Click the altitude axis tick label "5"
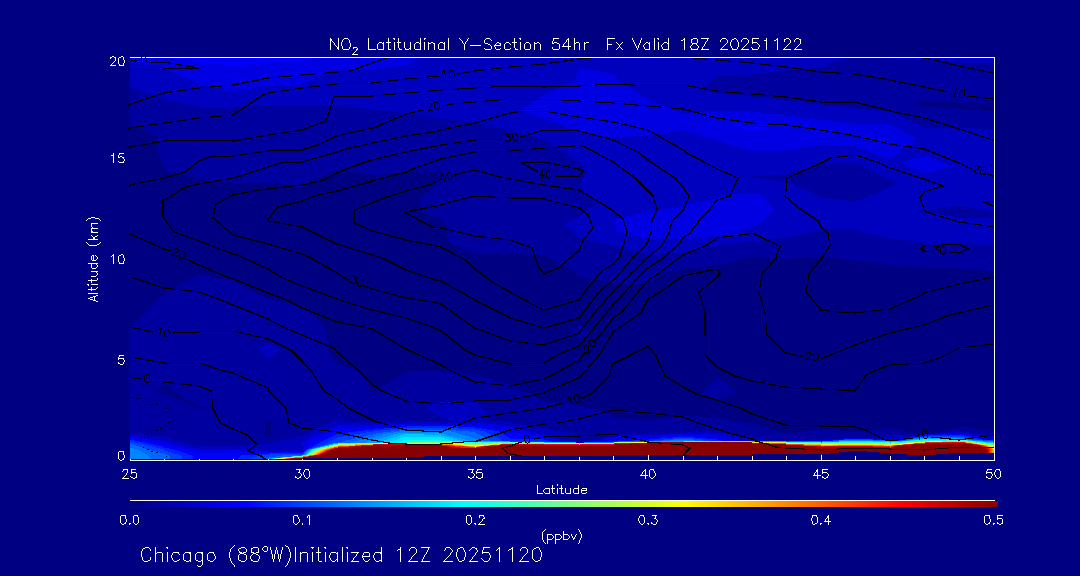The image size is (1080, 576). point(122,359)
